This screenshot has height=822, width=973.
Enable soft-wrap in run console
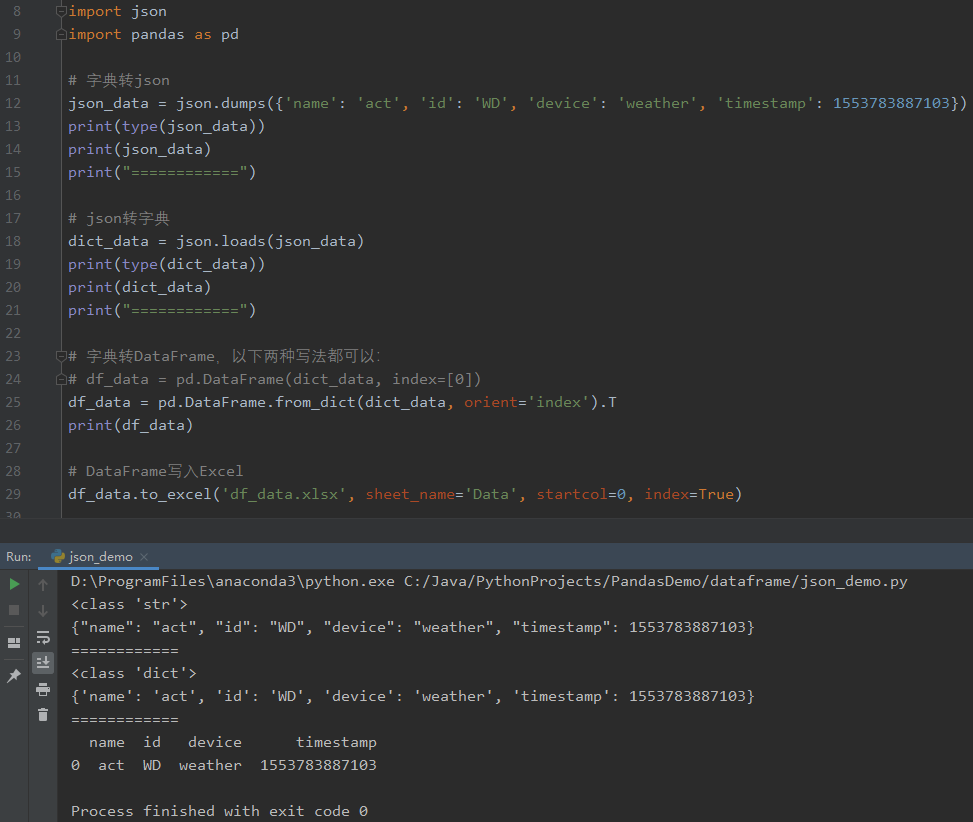coord(42,637)
